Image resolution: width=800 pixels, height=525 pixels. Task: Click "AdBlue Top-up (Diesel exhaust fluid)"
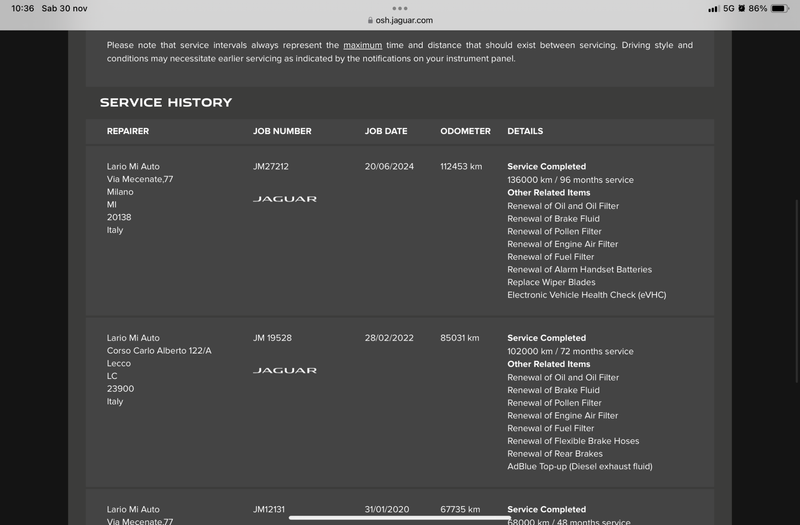[580, 466]
